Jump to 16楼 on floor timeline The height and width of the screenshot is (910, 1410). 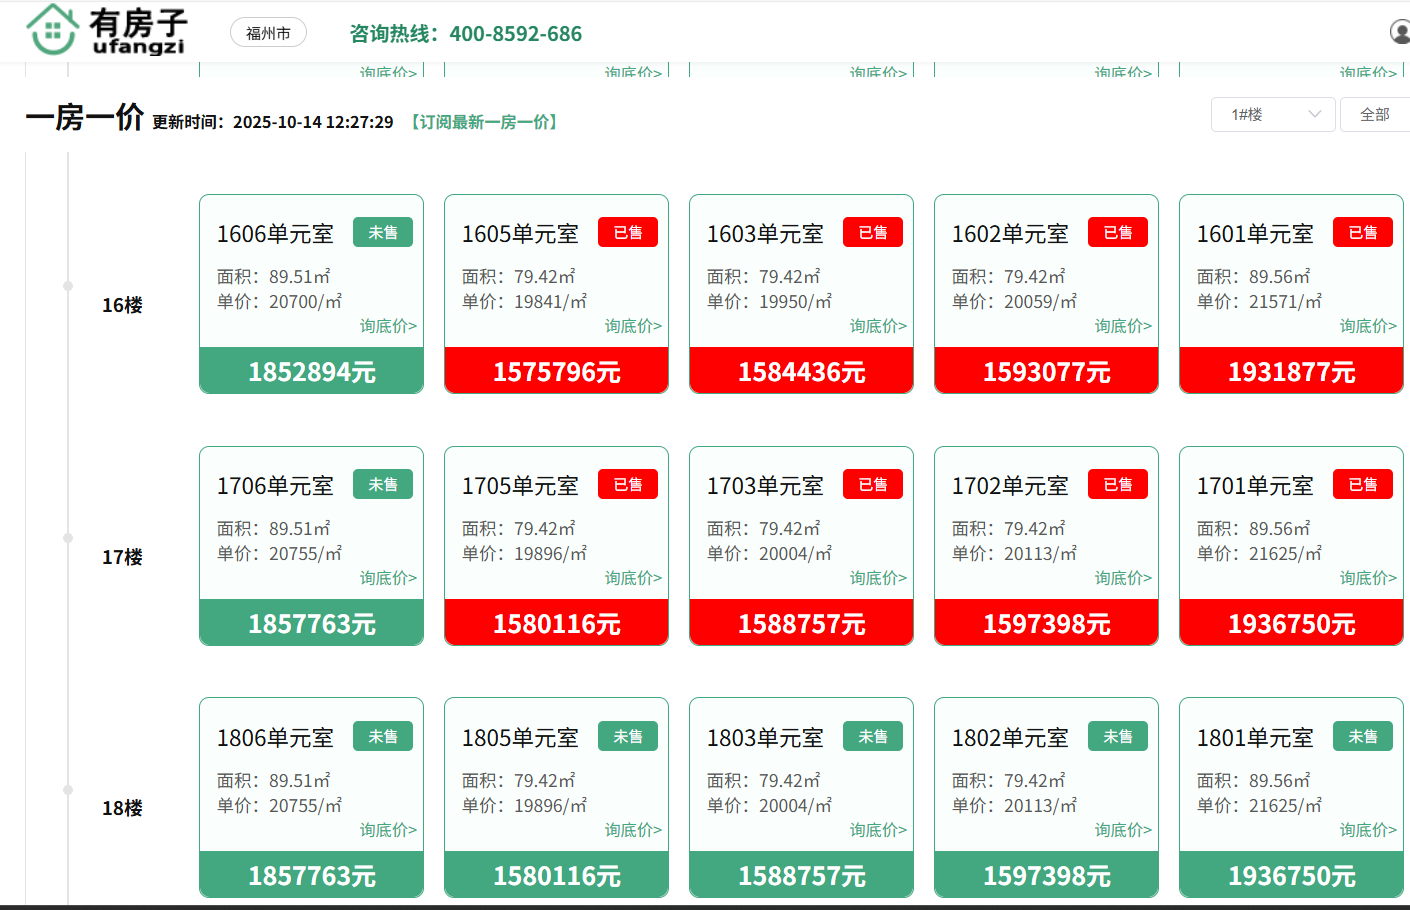(x=122, y=305)
